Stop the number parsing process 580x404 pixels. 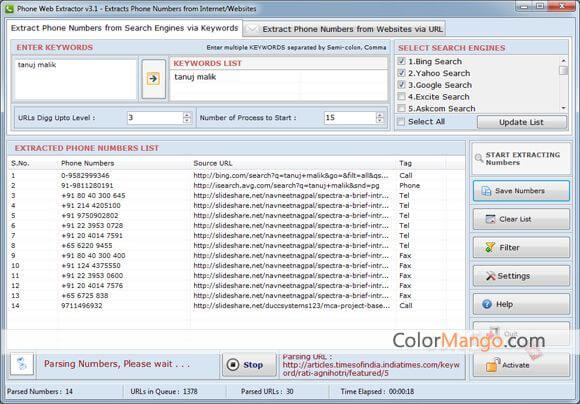249,365
